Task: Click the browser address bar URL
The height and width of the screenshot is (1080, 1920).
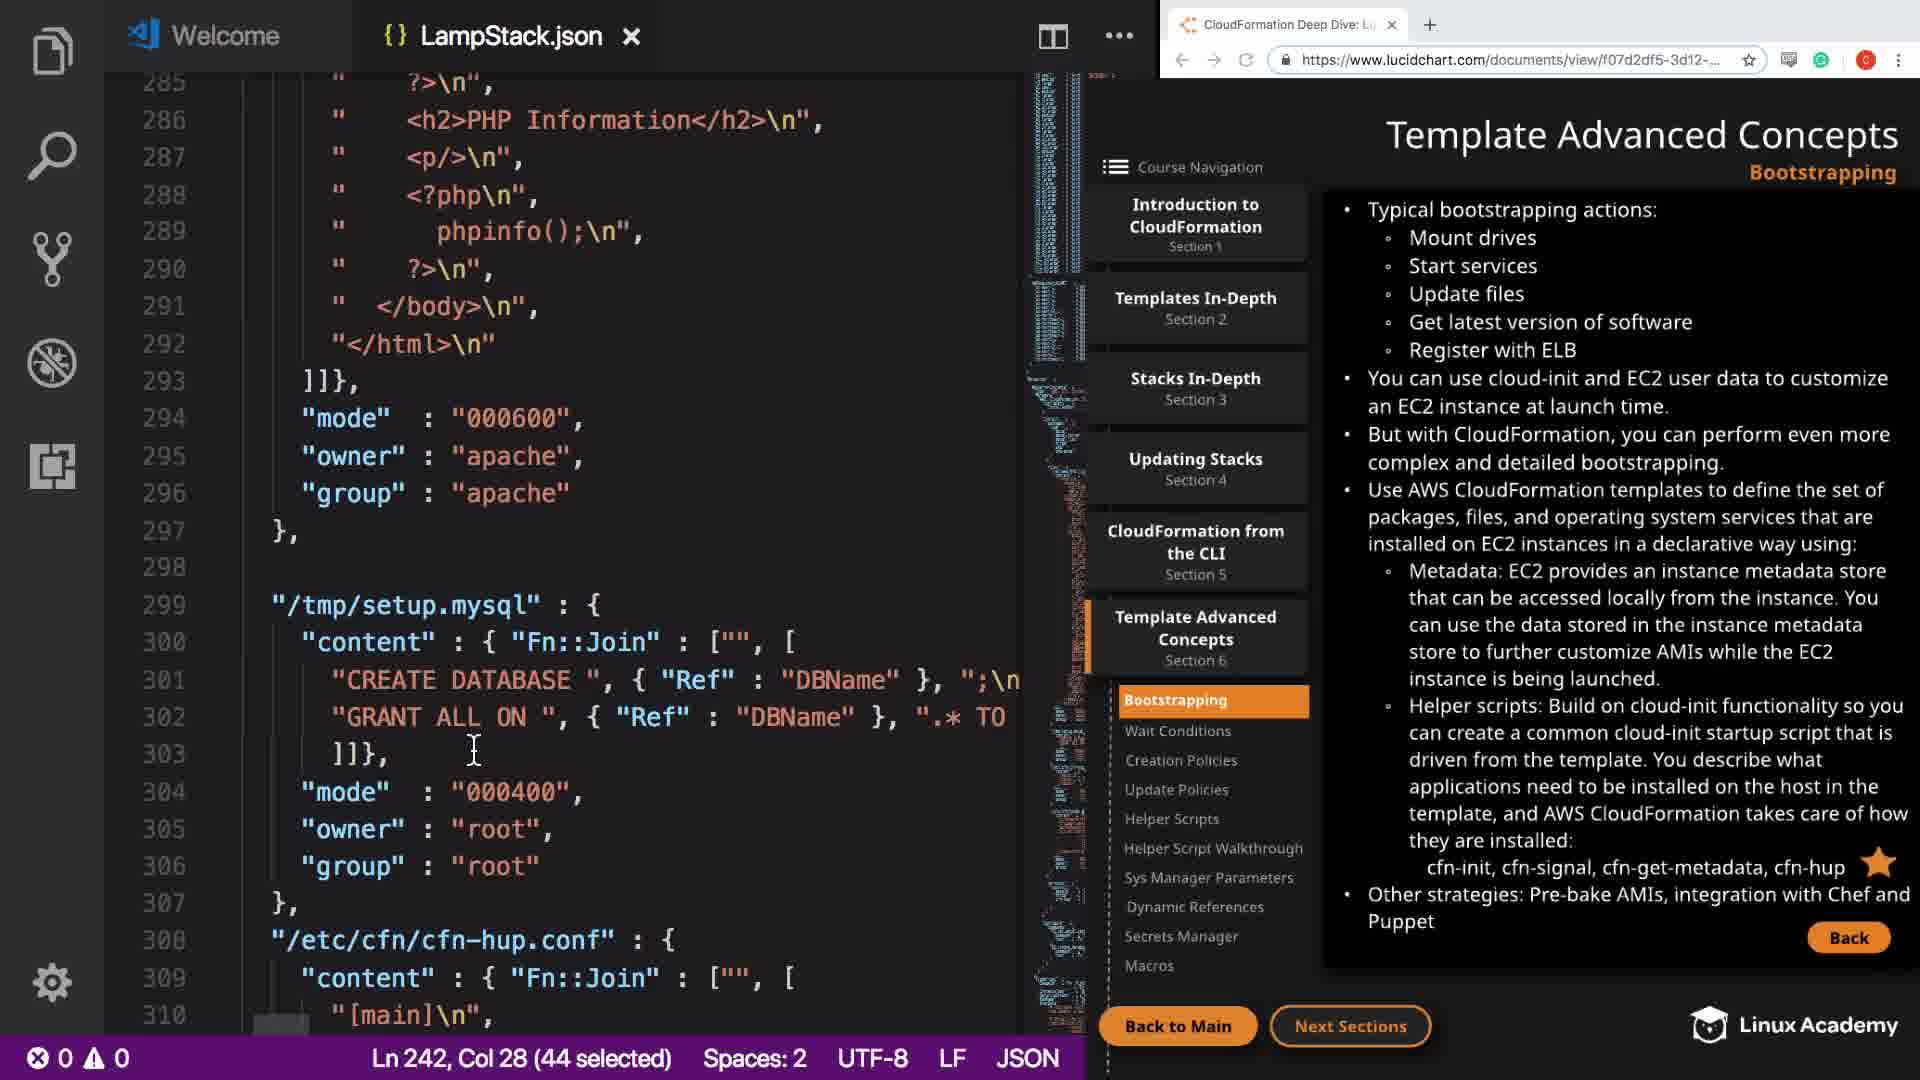Action: pos(1510,60)
